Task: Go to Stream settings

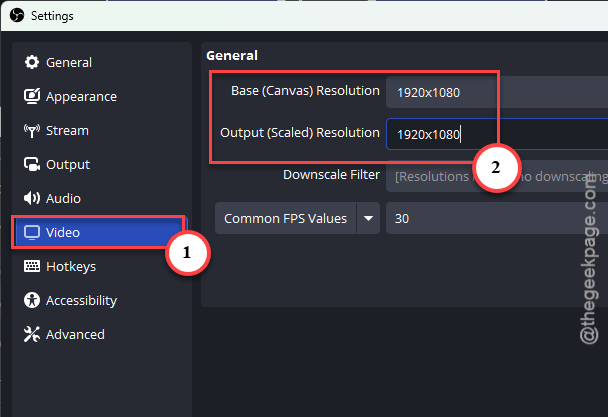Action: [102, 131]
